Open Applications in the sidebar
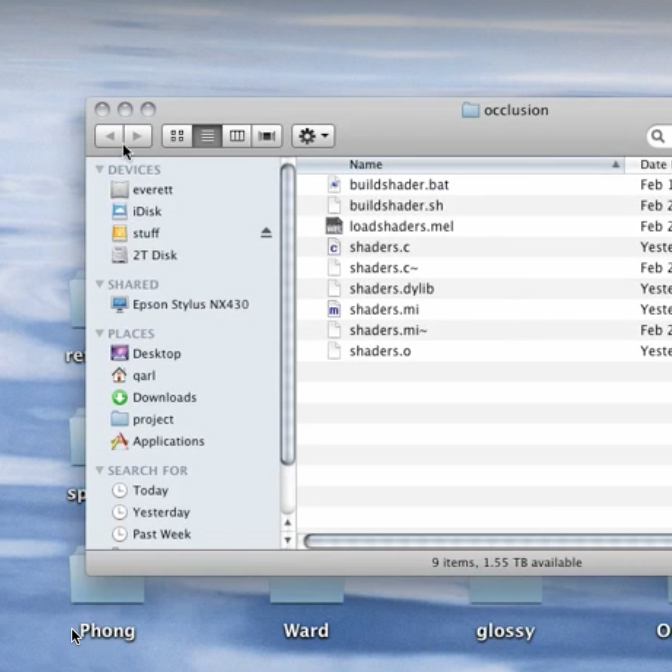The image size is (672, 672). (168, 441)
